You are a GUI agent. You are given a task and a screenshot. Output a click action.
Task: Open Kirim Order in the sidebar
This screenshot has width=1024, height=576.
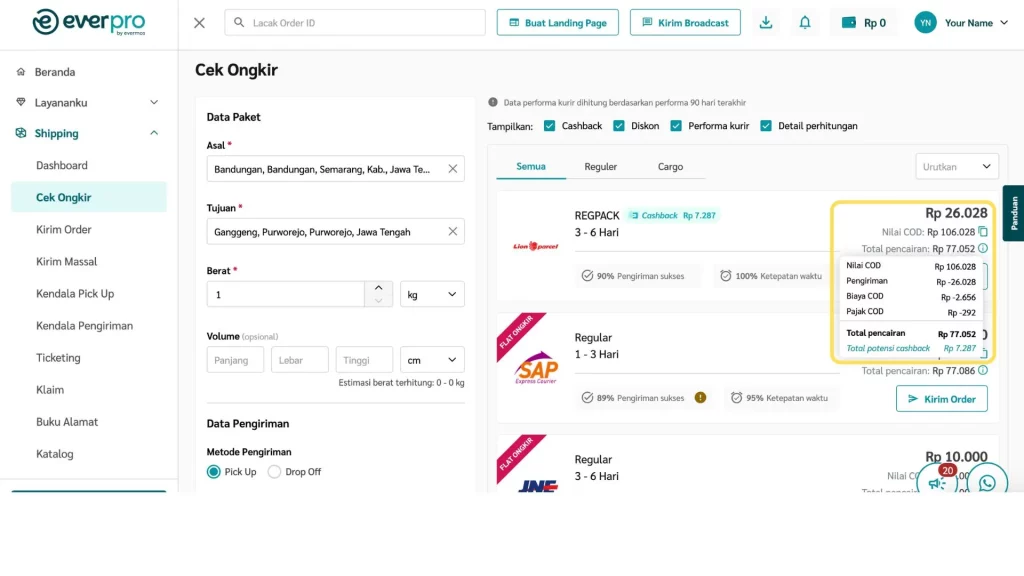click(x=64, y=230)
